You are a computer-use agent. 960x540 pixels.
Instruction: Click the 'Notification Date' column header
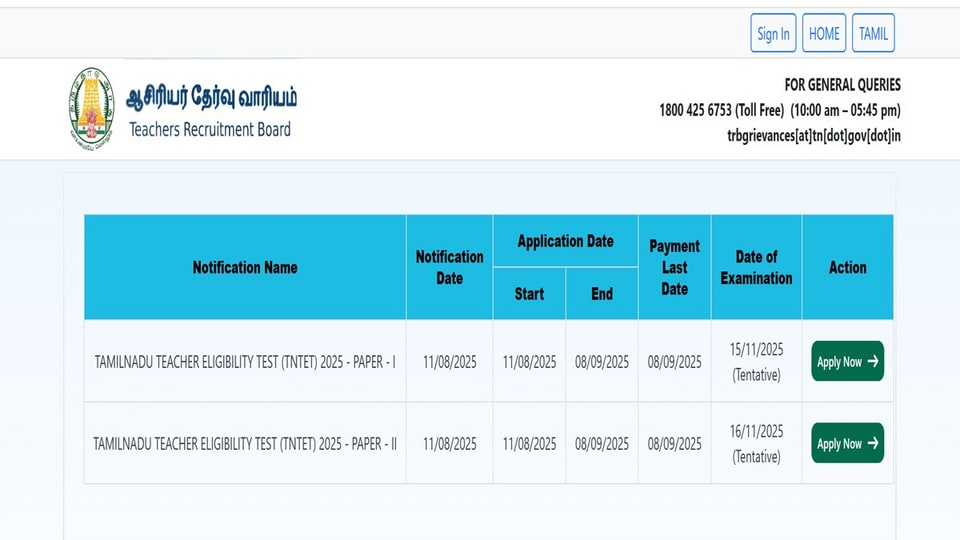coord(449,268)
